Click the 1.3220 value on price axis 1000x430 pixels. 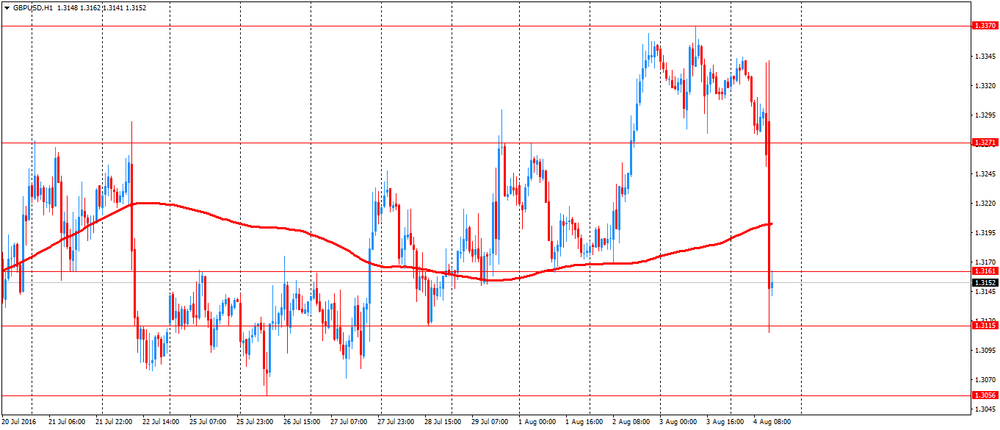(985, 203)
